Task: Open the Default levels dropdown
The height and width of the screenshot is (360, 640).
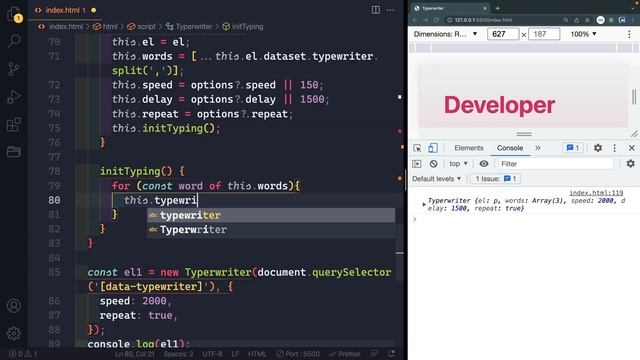Action: click(436, 179)
